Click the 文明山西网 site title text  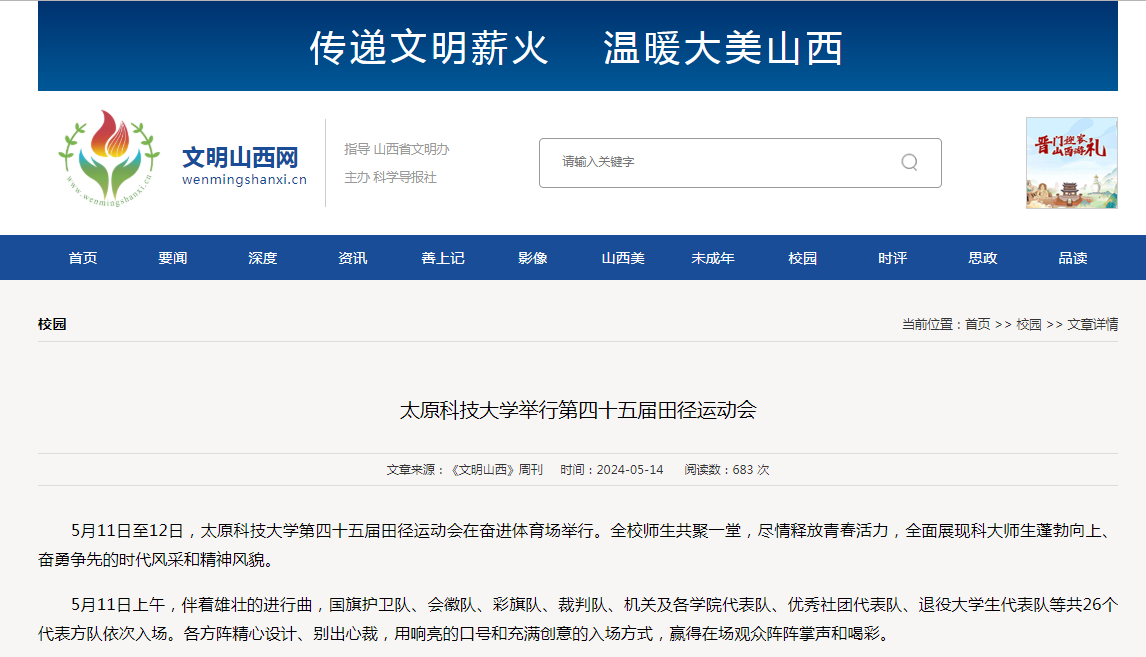coord(240,157)
